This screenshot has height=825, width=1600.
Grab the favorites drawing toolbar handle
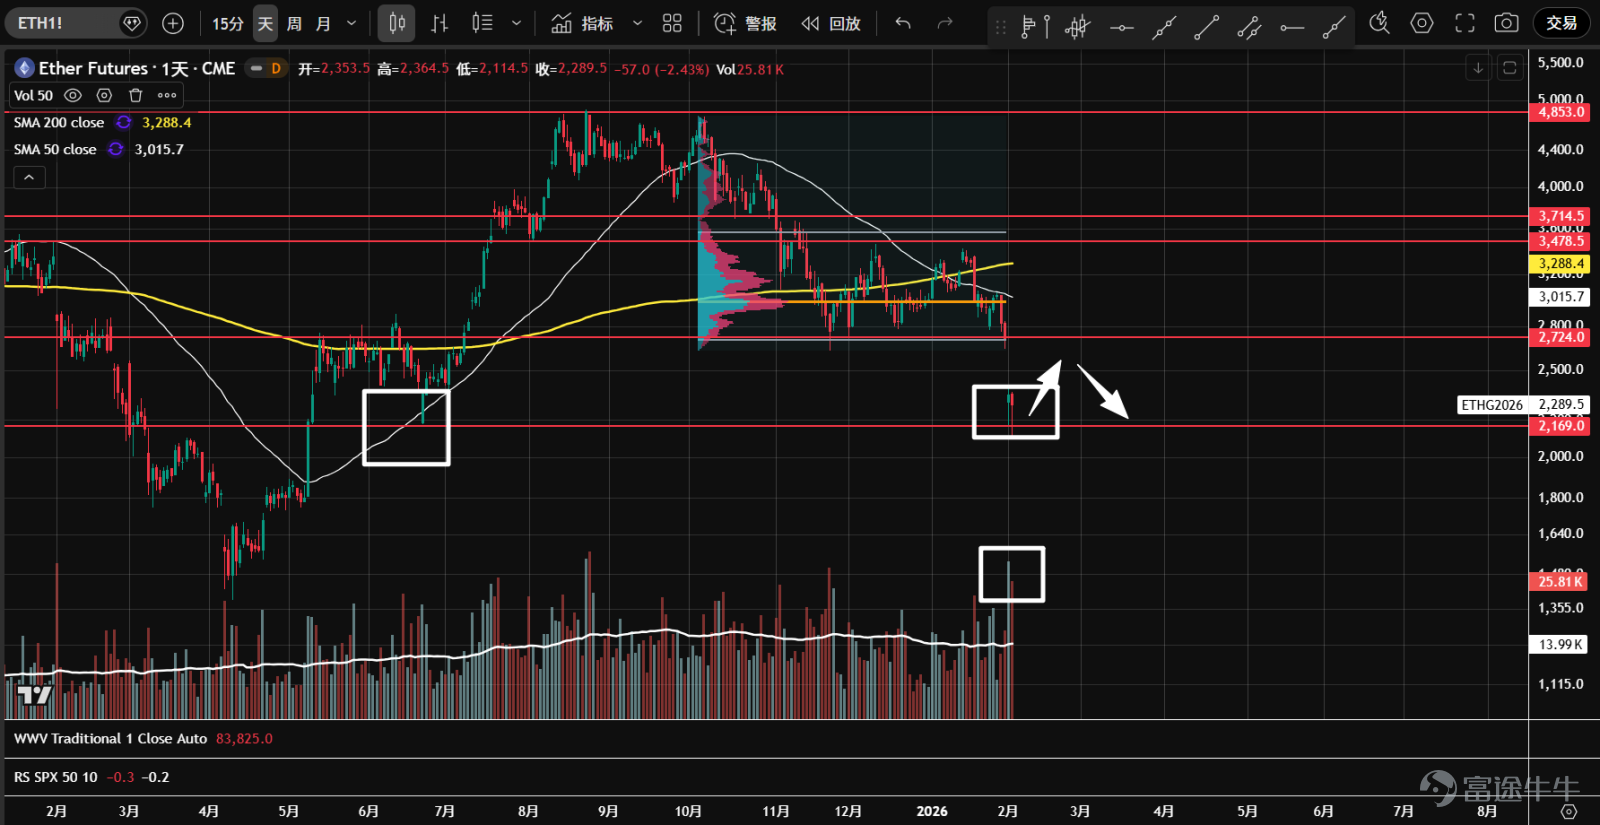[x=1000, y=28]
